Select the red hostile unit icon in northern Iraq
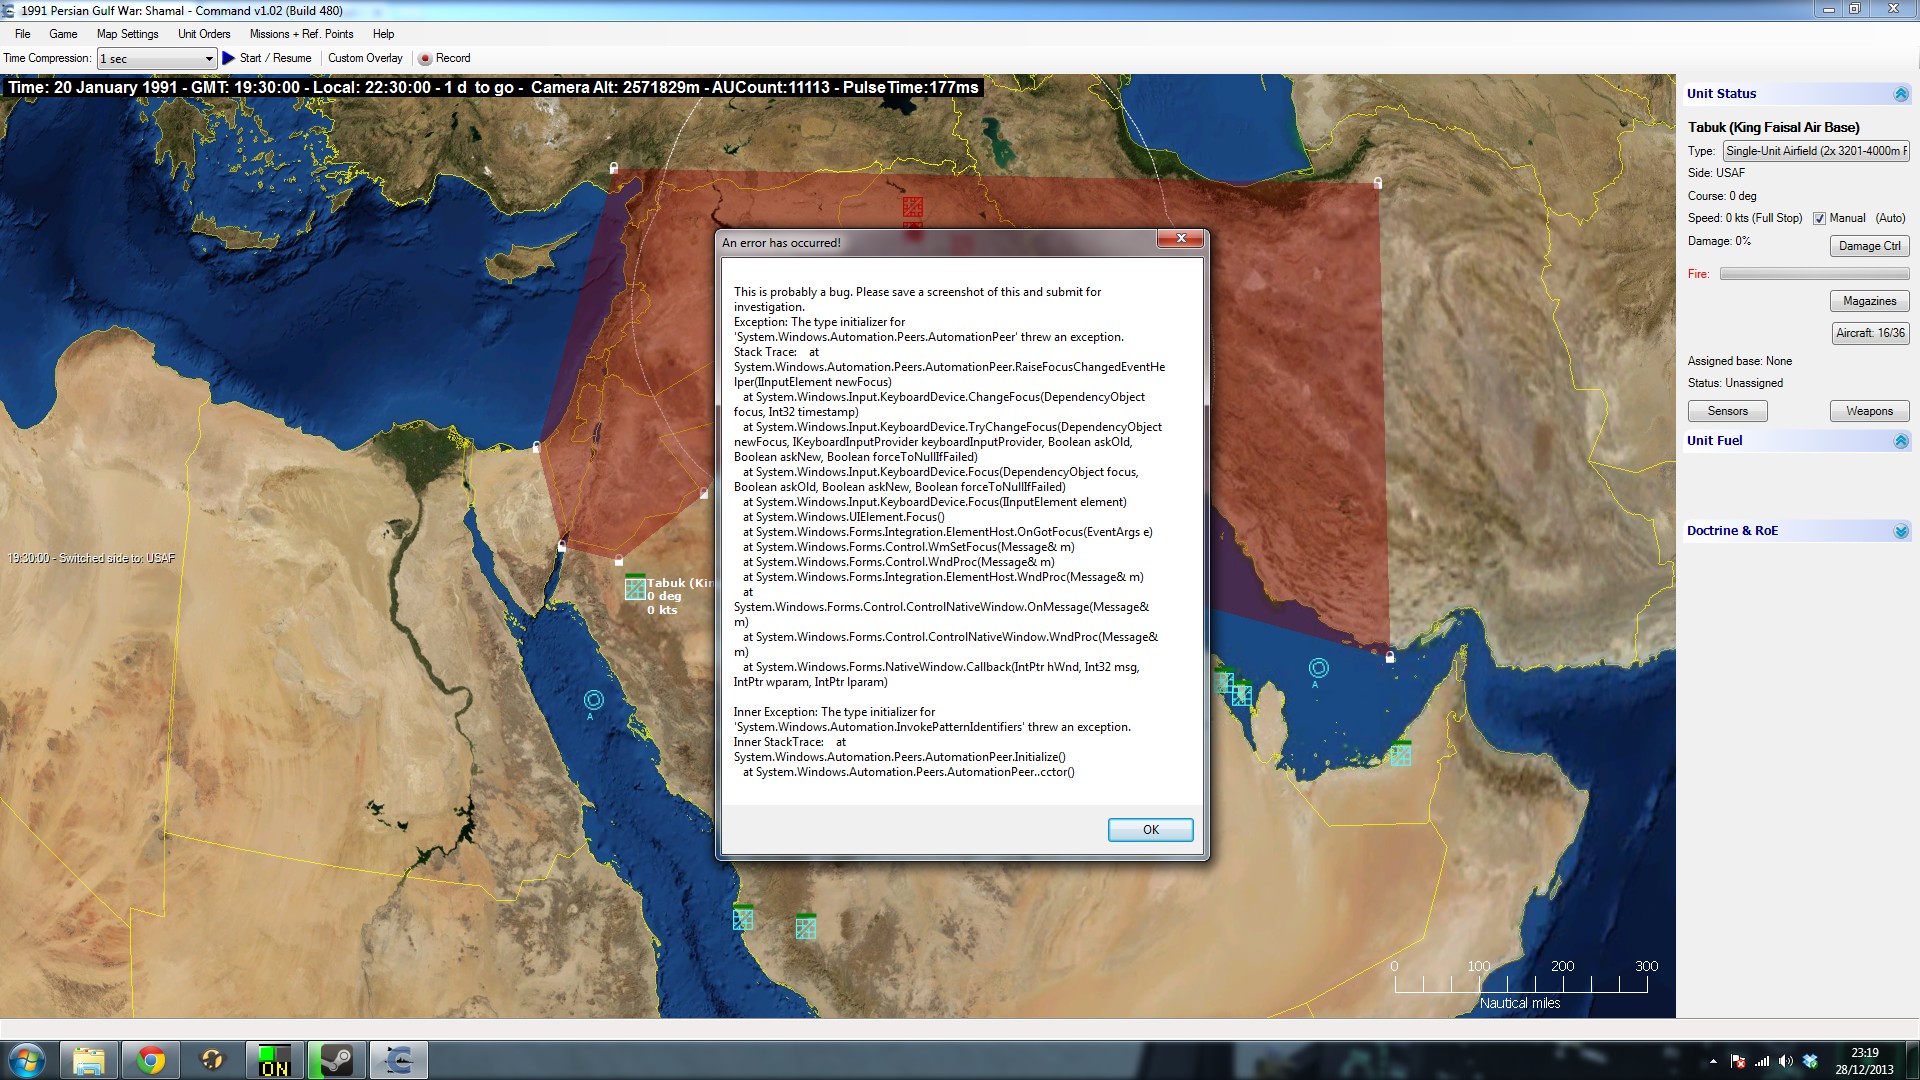Screen dimensions: 1920x1080 click(912, 207)
